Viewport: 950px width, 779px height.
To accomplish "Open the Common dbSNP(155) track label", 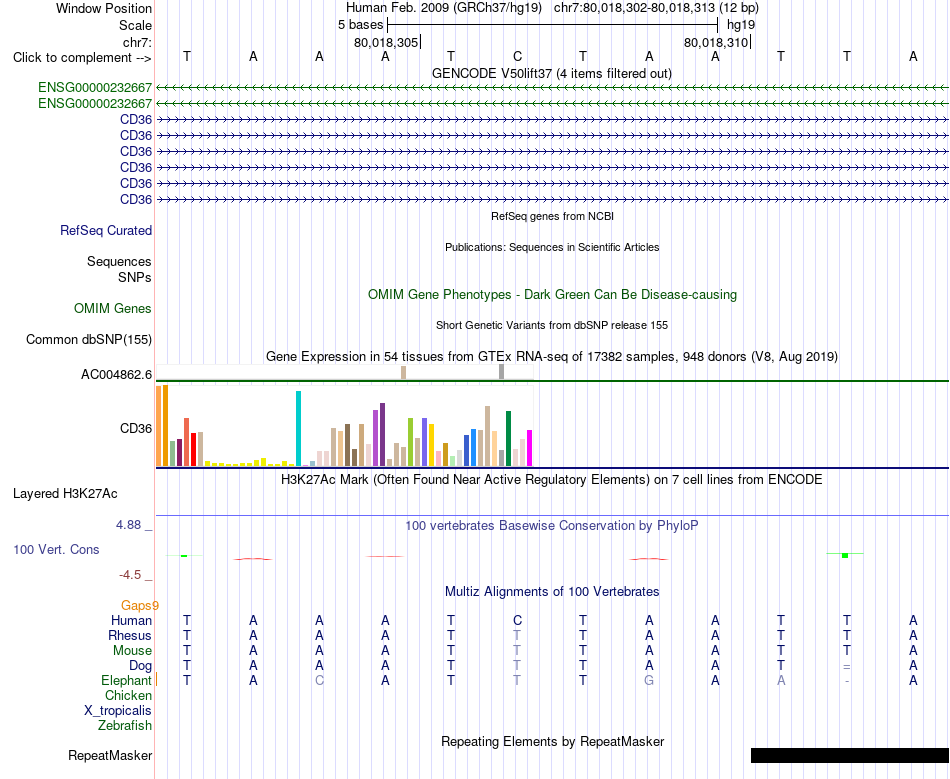I will point(89,339).
